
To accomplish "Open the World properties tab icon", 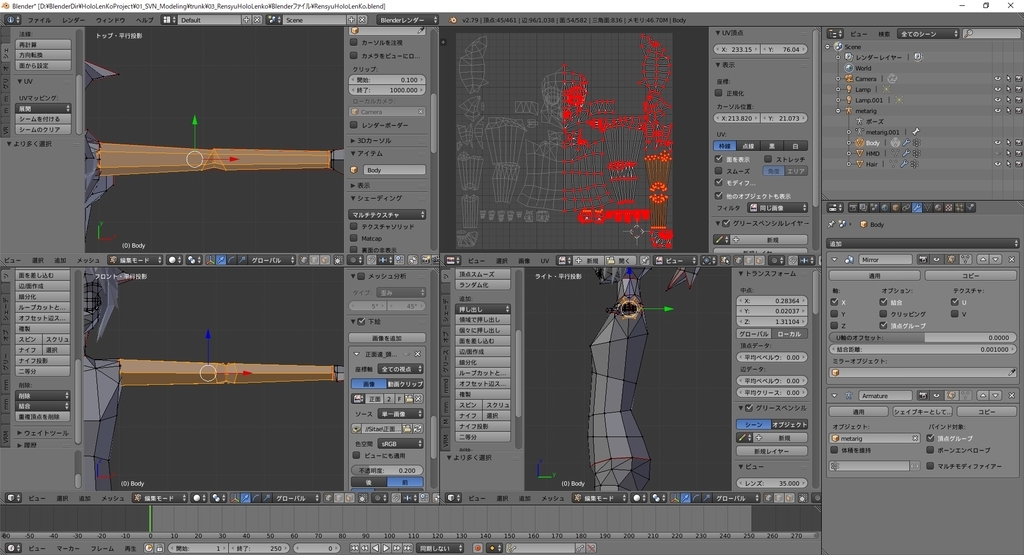I will (885, 208).
